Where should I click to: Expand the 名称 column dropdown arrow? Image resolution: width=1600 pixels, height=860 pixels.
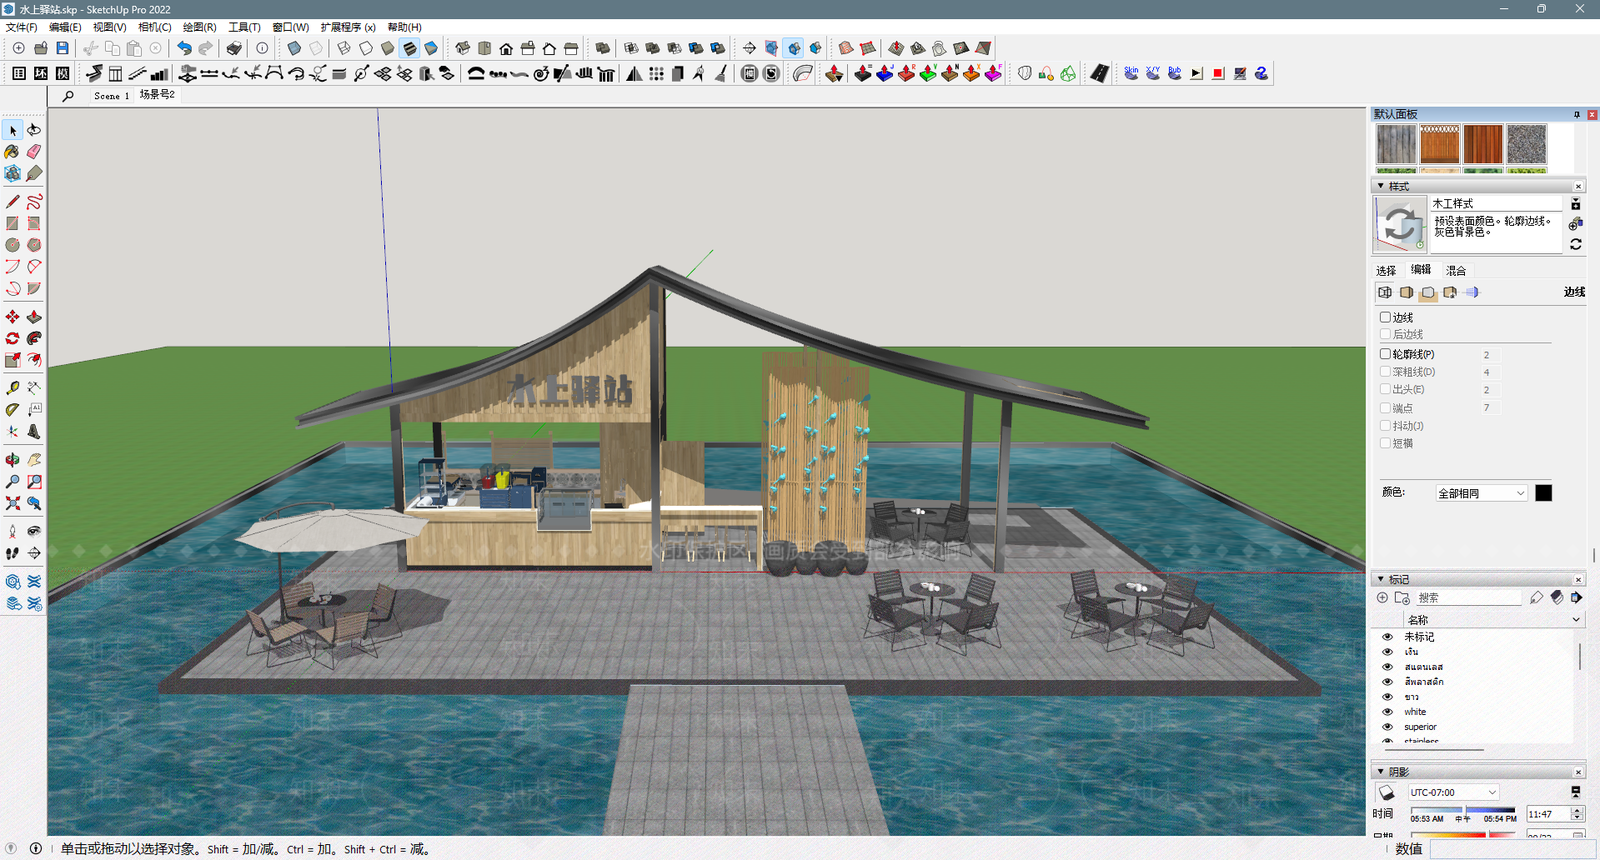click(1577, 620)
